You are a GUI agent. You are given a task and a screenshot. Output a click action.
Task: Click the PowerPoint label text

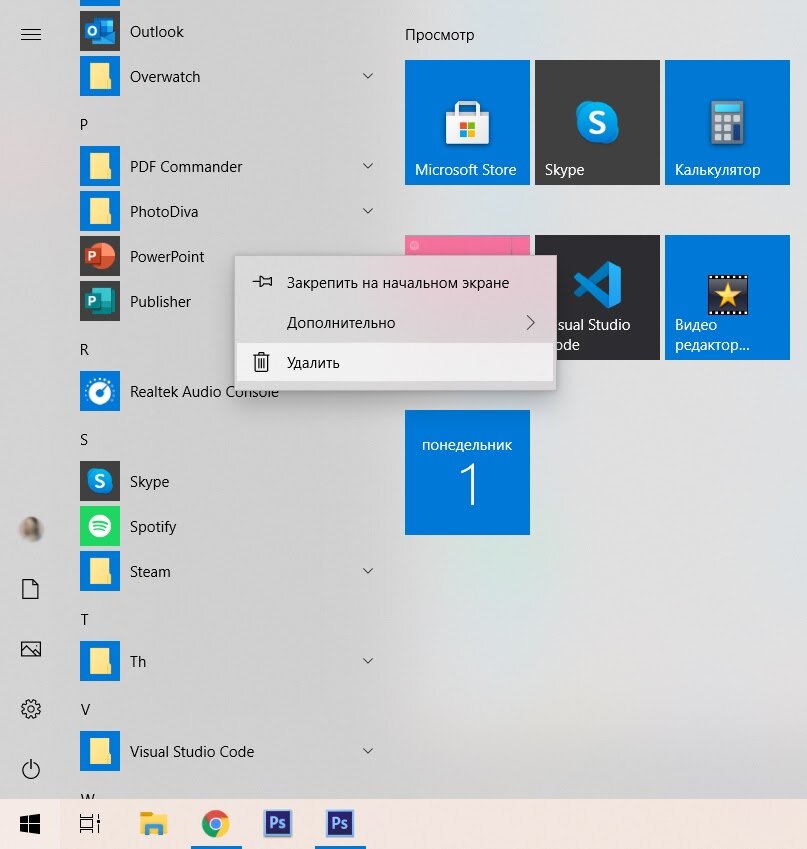(x=167, y=257)
